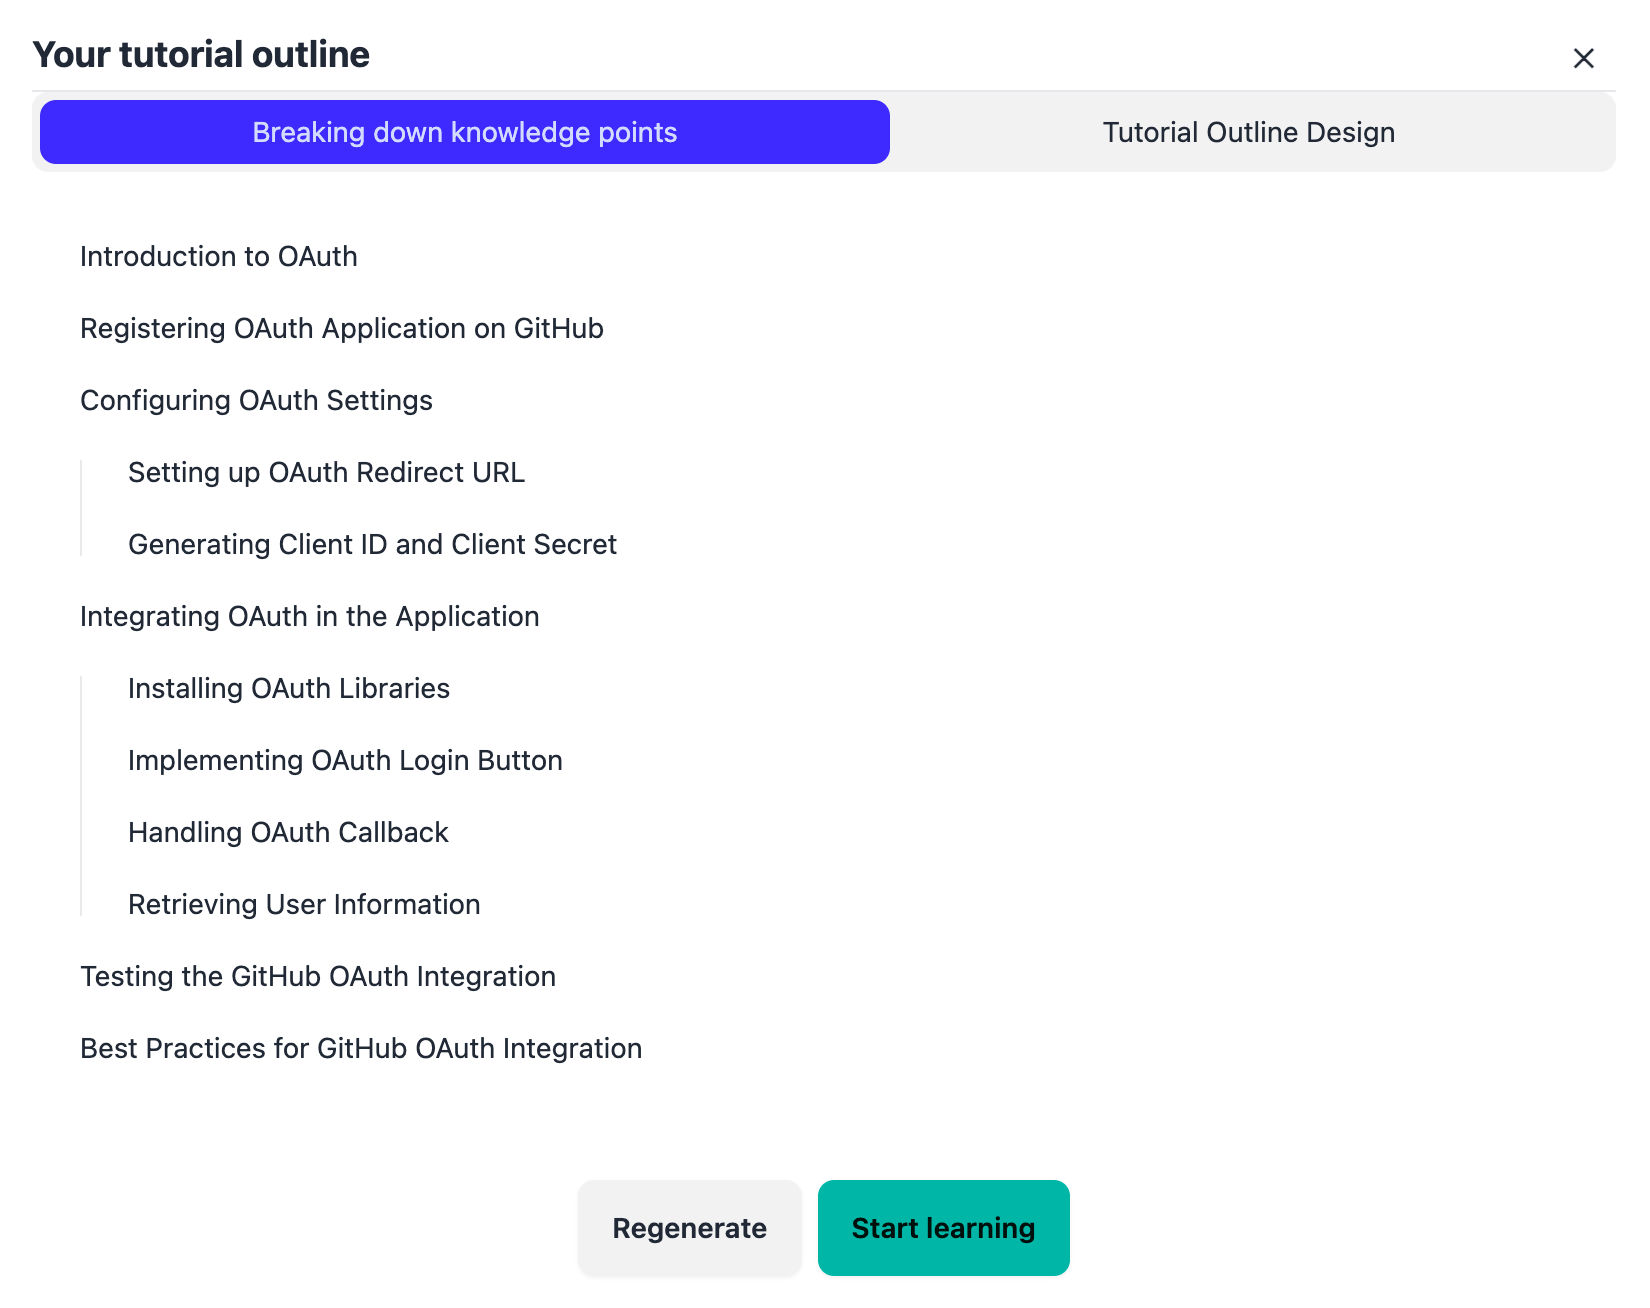Select Retrieving User Information subtopic

(304, 905)
